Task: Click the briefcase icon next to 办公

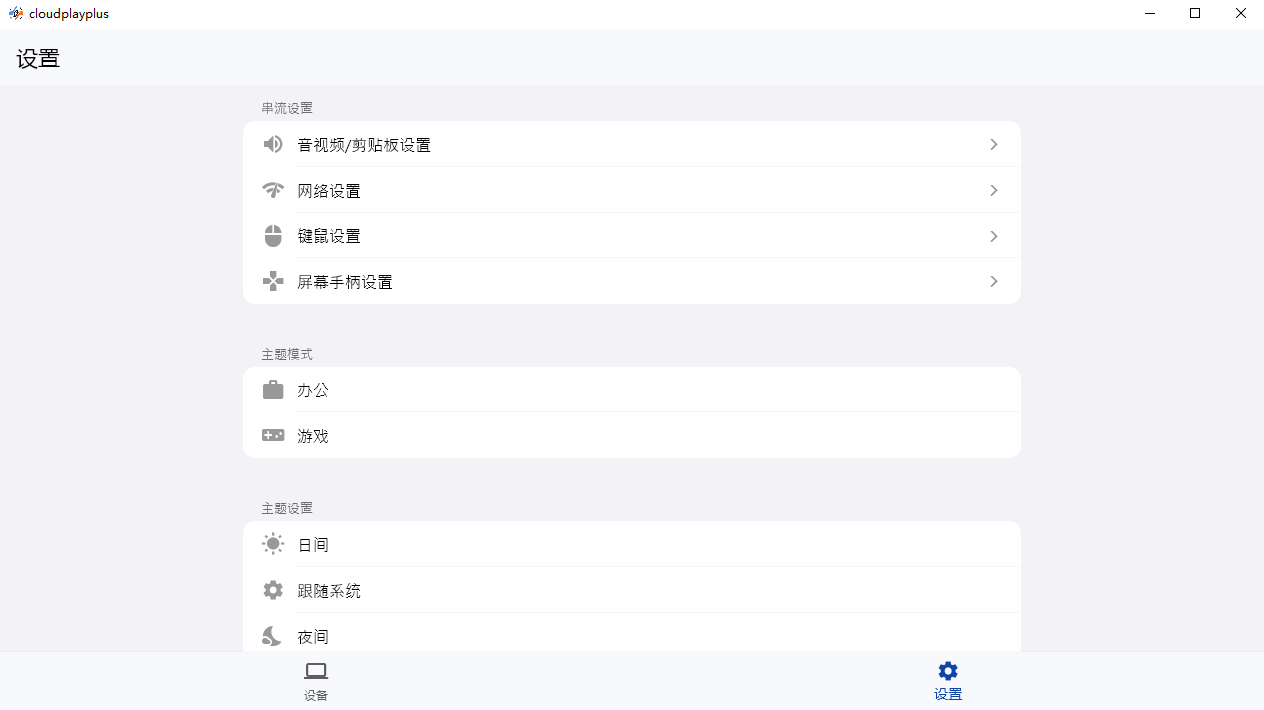Action: (273, 390)
